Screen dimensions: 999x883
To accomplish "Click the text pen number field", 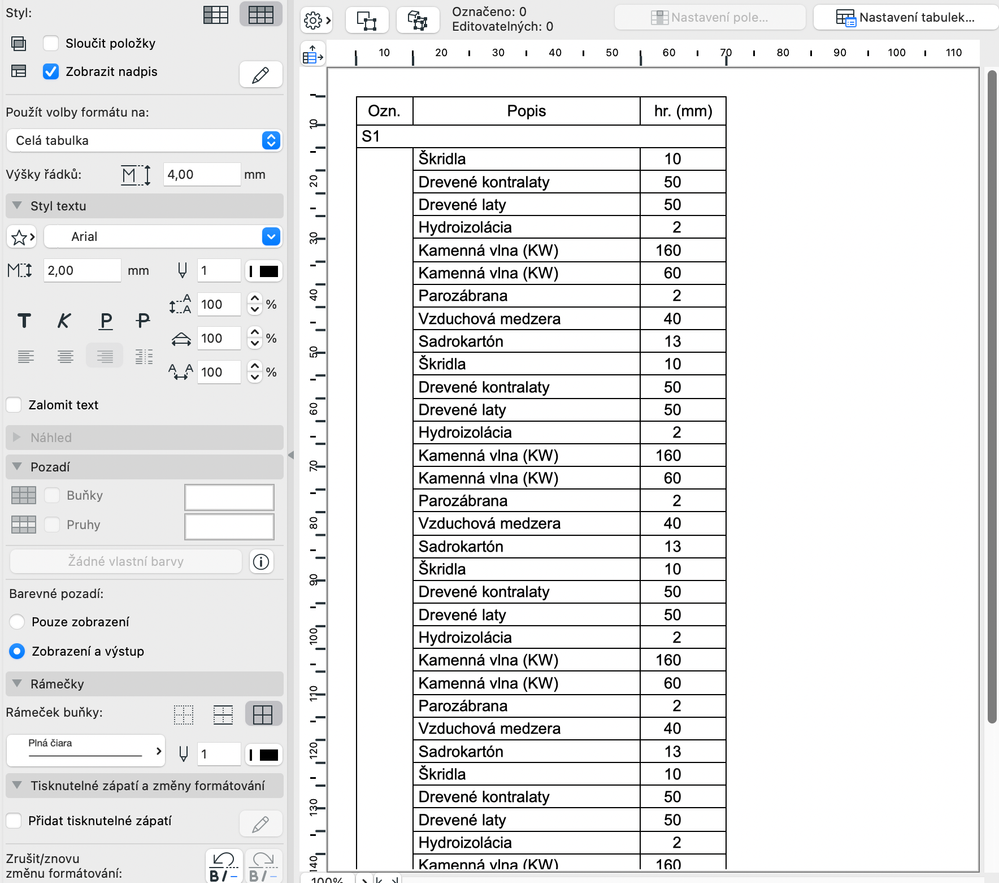I will coord(219,271).
